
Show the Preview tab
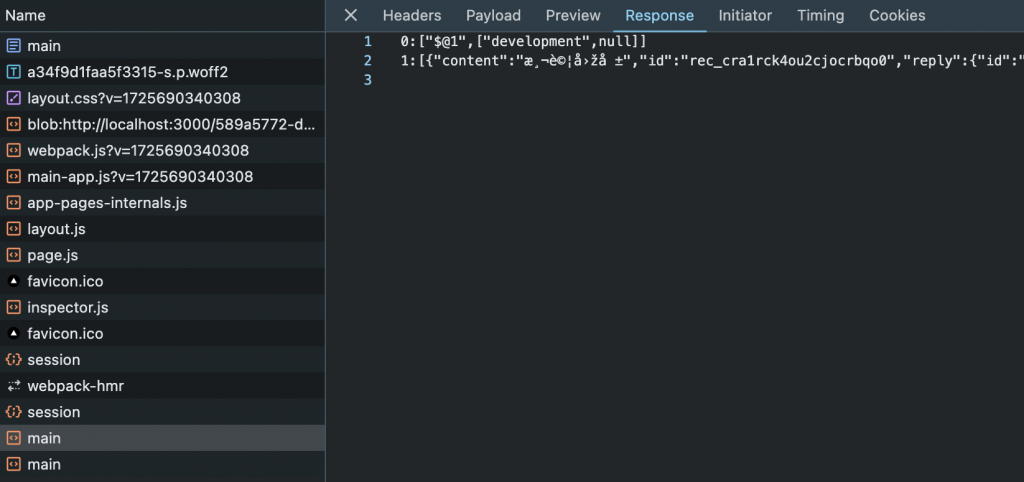(x=573, y=16)
